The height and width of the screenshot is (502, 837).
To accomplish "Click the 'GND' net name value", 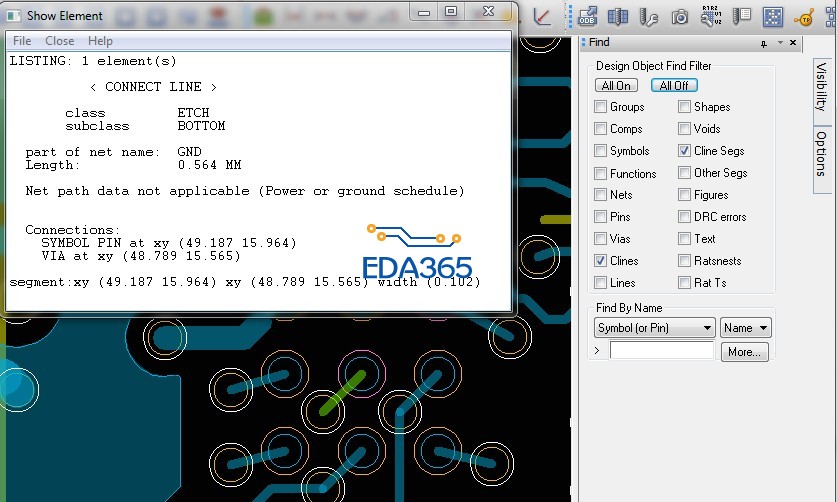I will [189, 152].
